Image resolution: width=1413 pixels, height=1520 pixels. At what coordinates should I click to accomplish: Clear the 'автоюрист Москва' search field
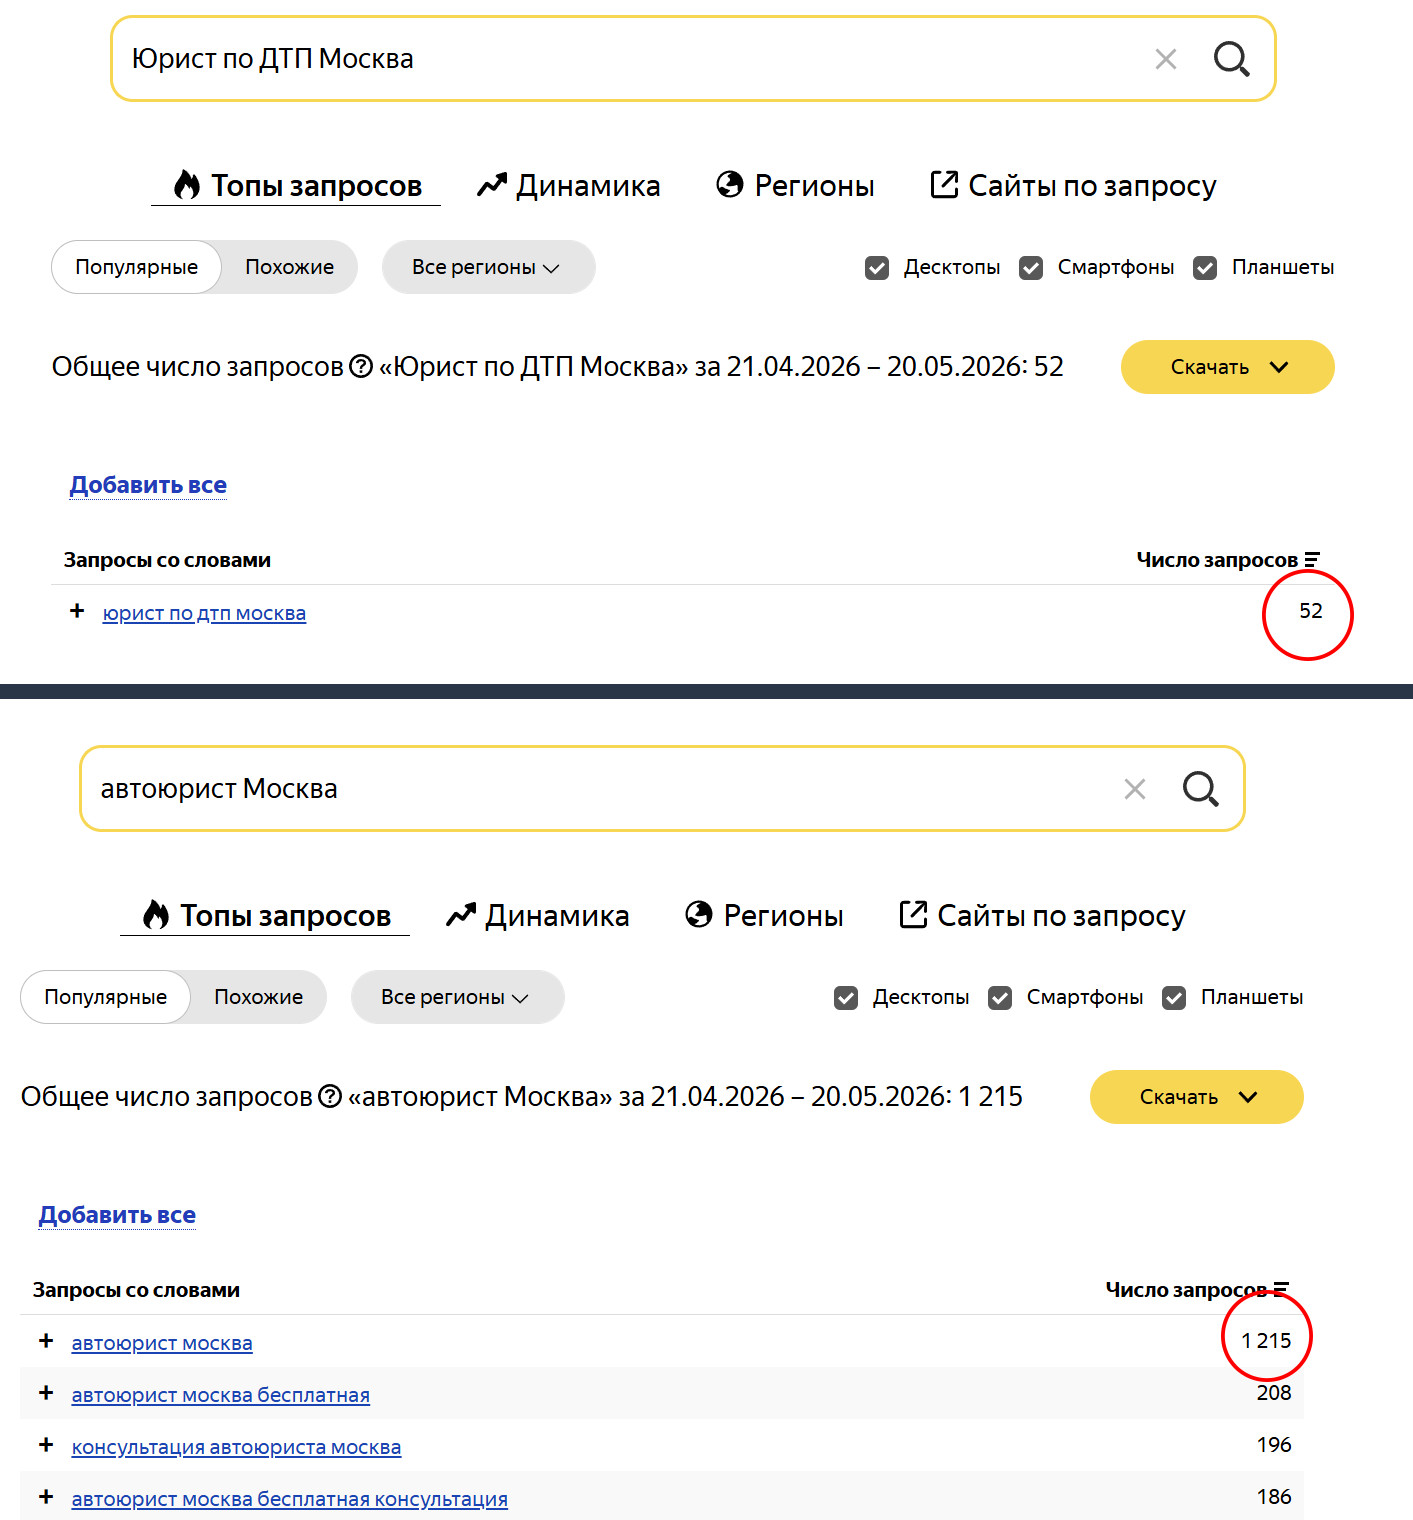point(1134,789)
